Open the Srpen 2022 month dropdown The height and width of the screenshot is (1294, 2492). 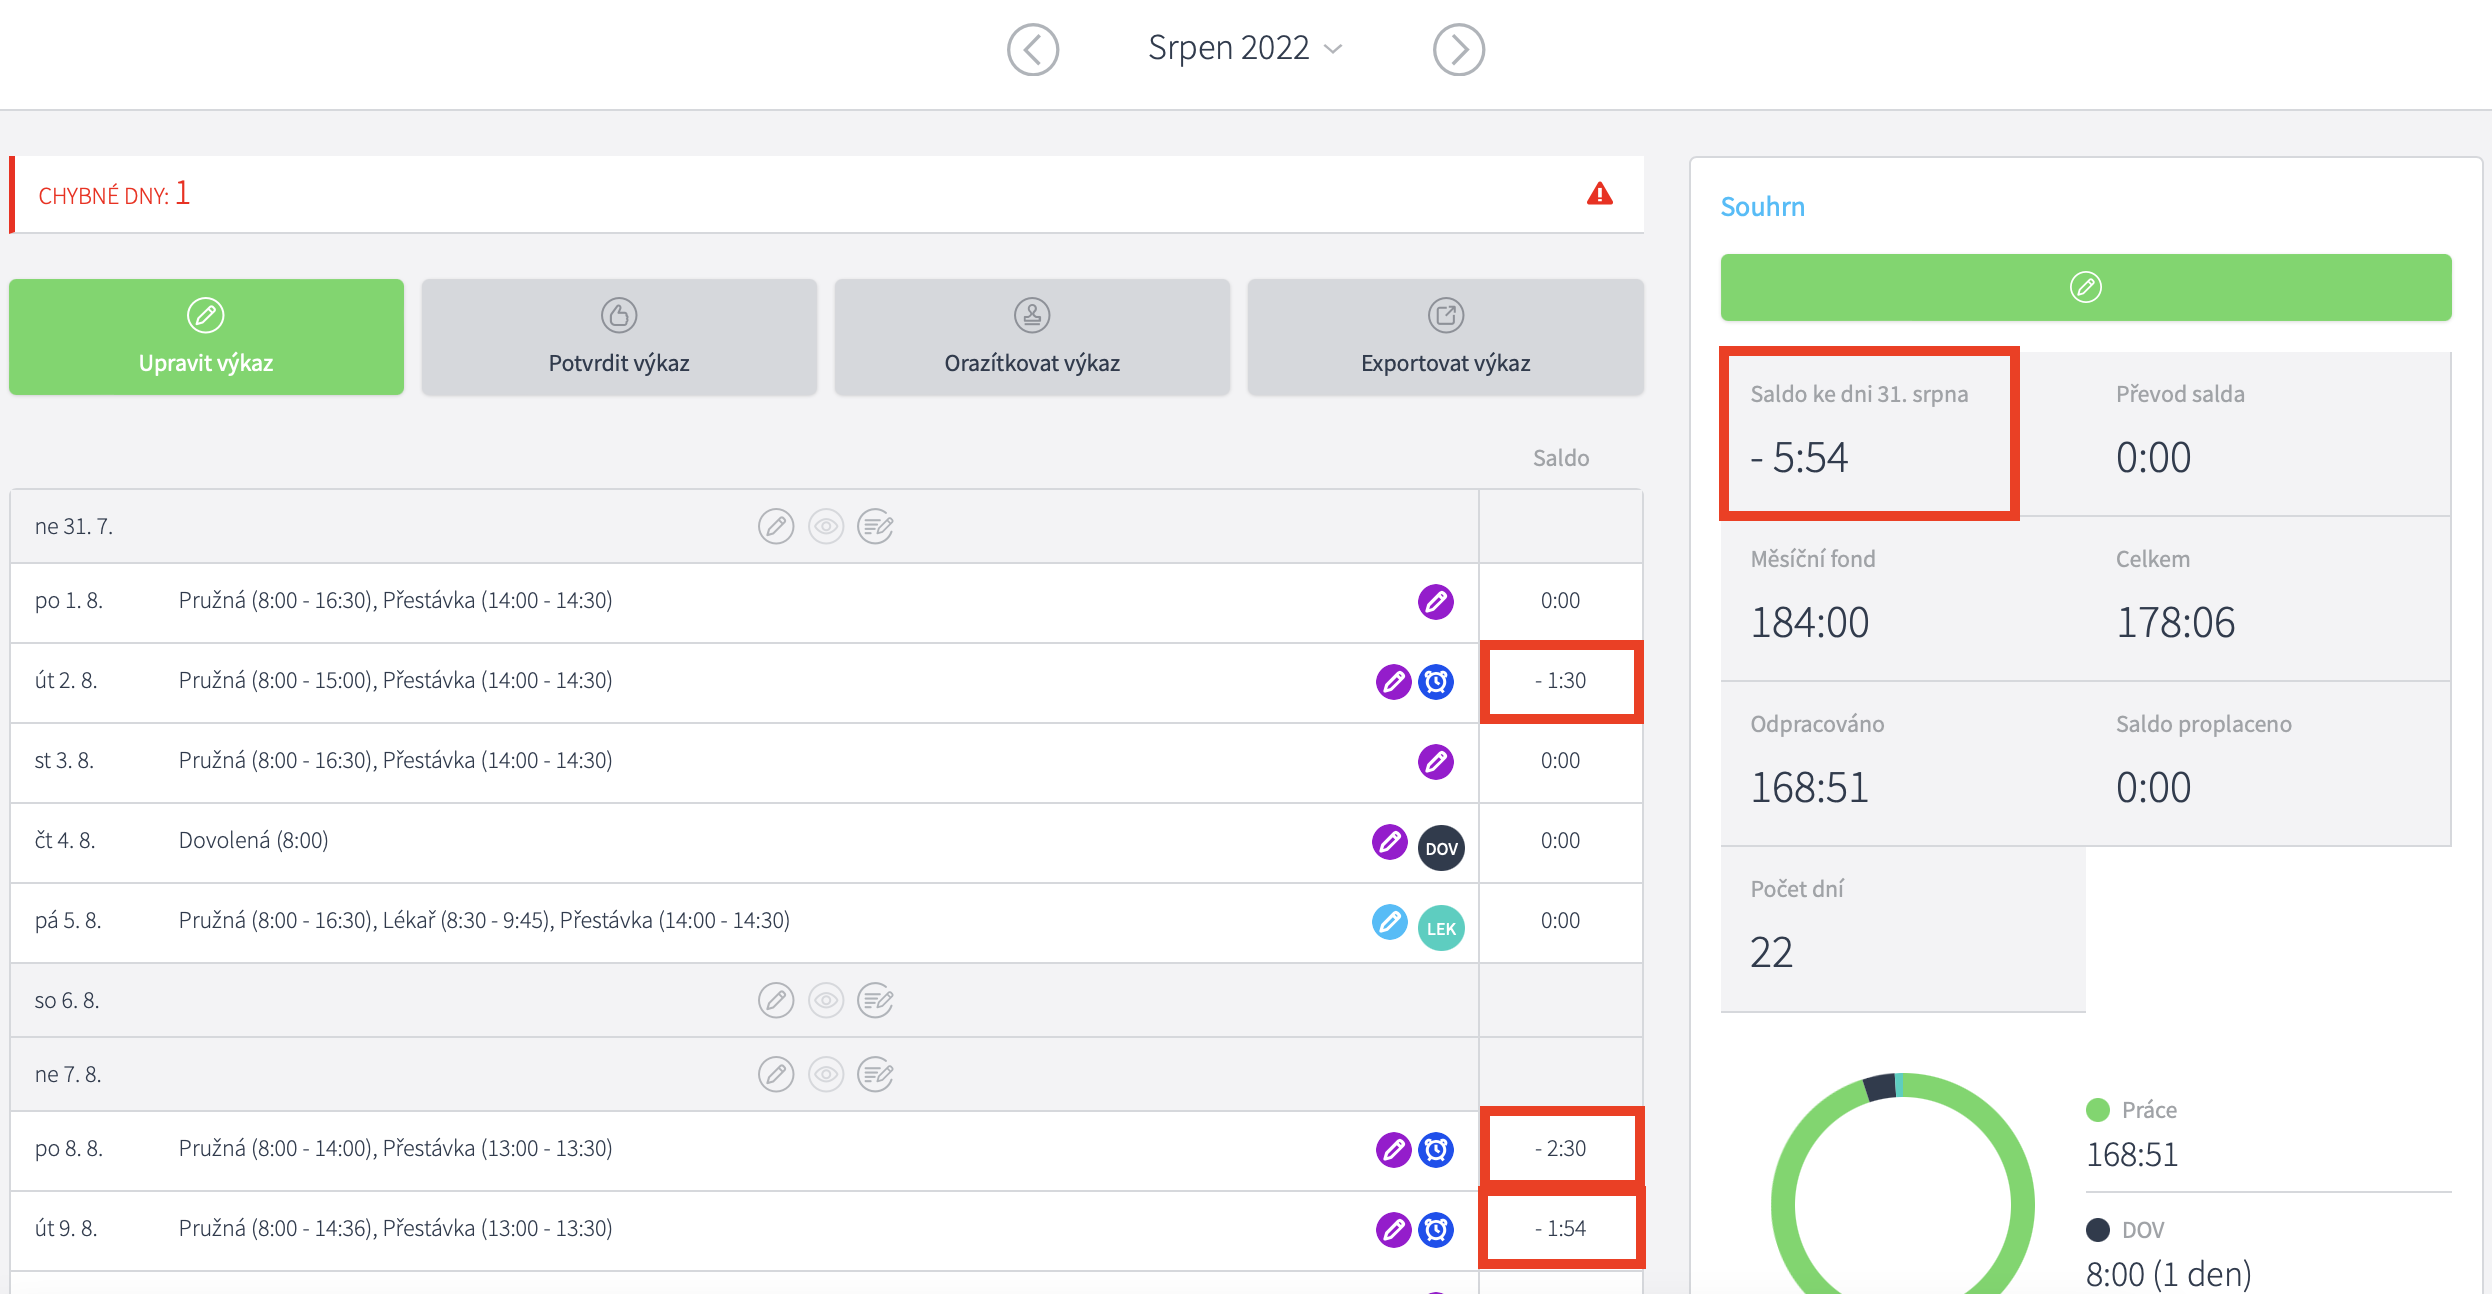click(1244, 48)
